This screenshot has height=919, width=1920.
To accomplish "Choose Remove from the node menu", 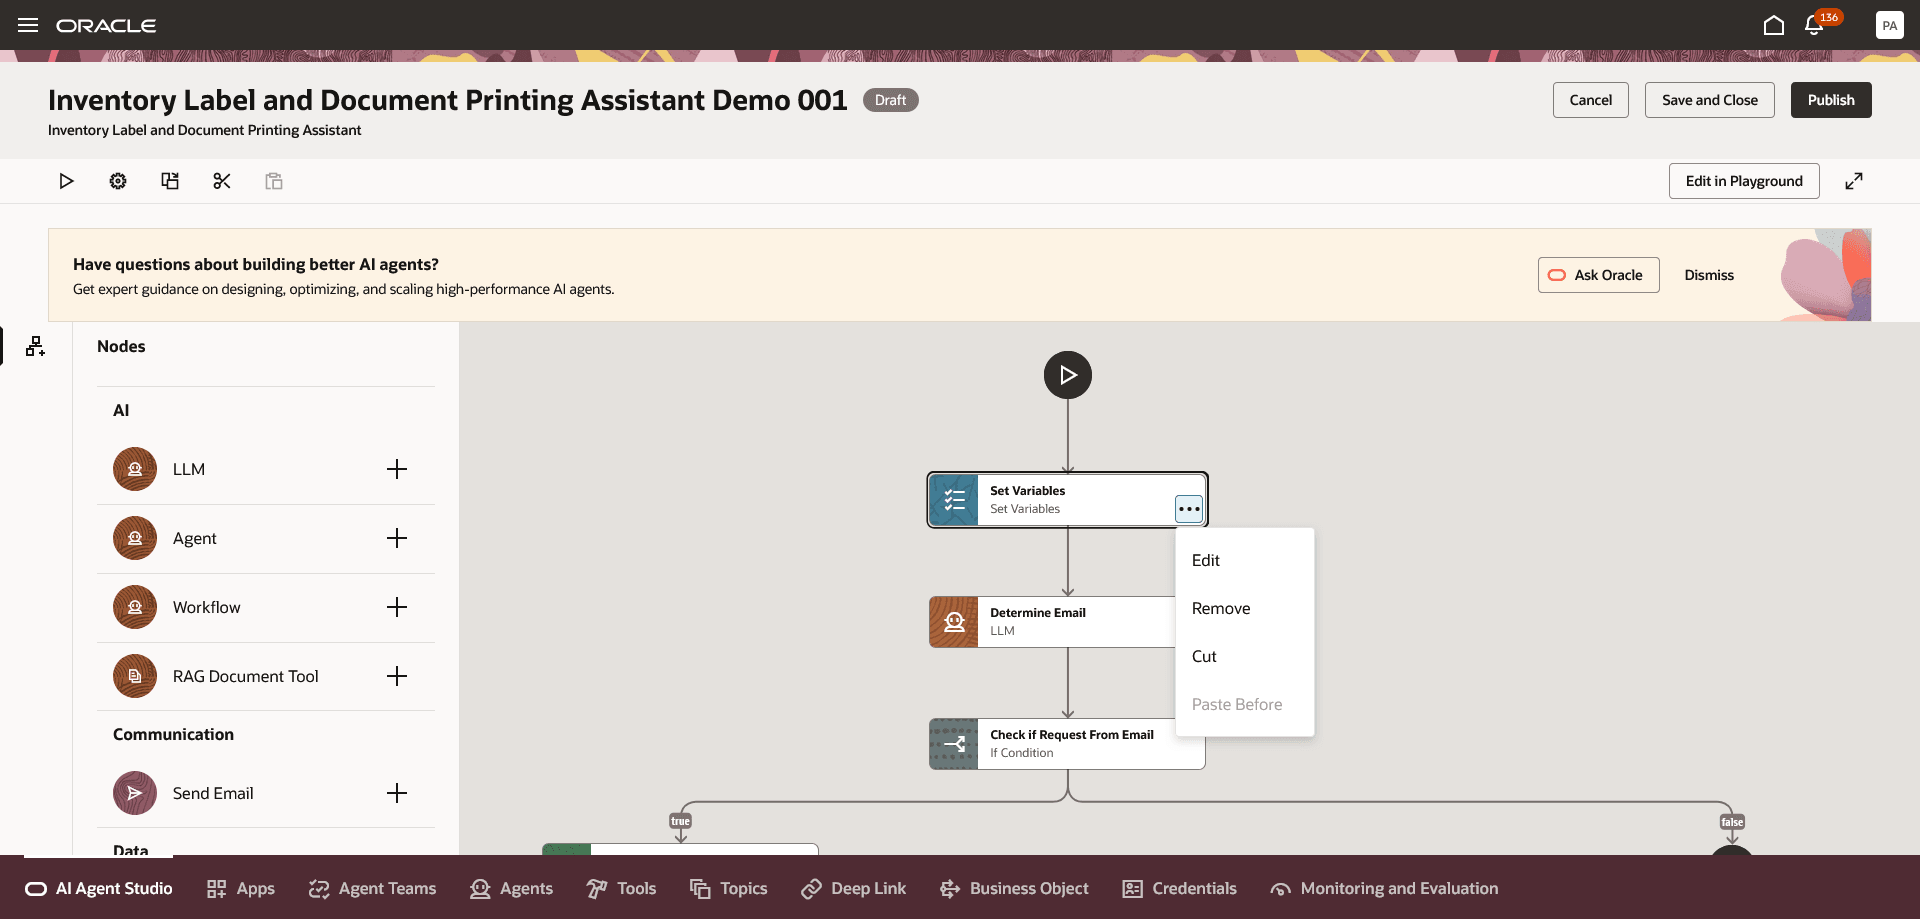I will 1245,608.
